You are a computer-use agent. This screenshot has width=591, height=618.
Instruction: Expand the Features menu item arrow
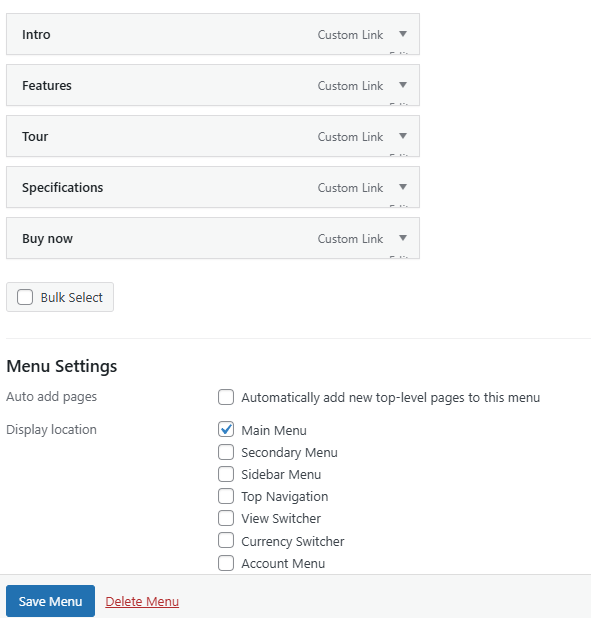(x=403, y=85)
